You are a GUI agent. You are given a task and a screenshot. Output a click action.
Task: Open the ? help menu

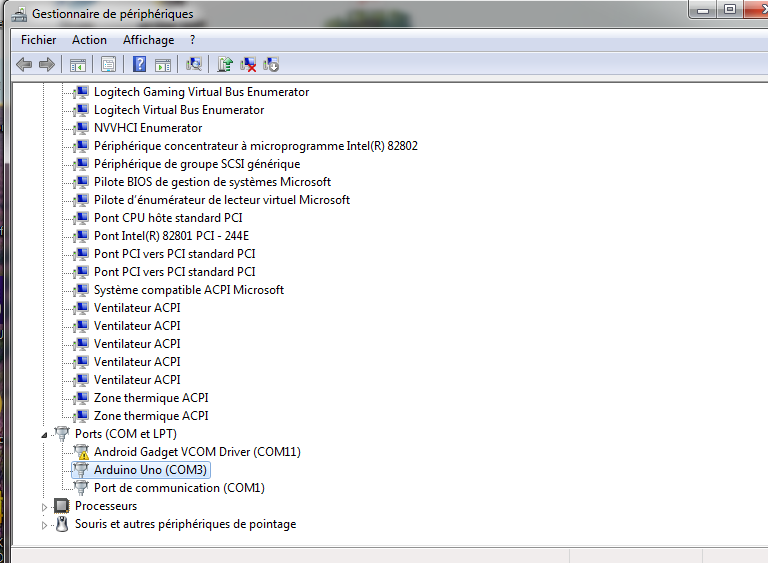coord(192,40)
